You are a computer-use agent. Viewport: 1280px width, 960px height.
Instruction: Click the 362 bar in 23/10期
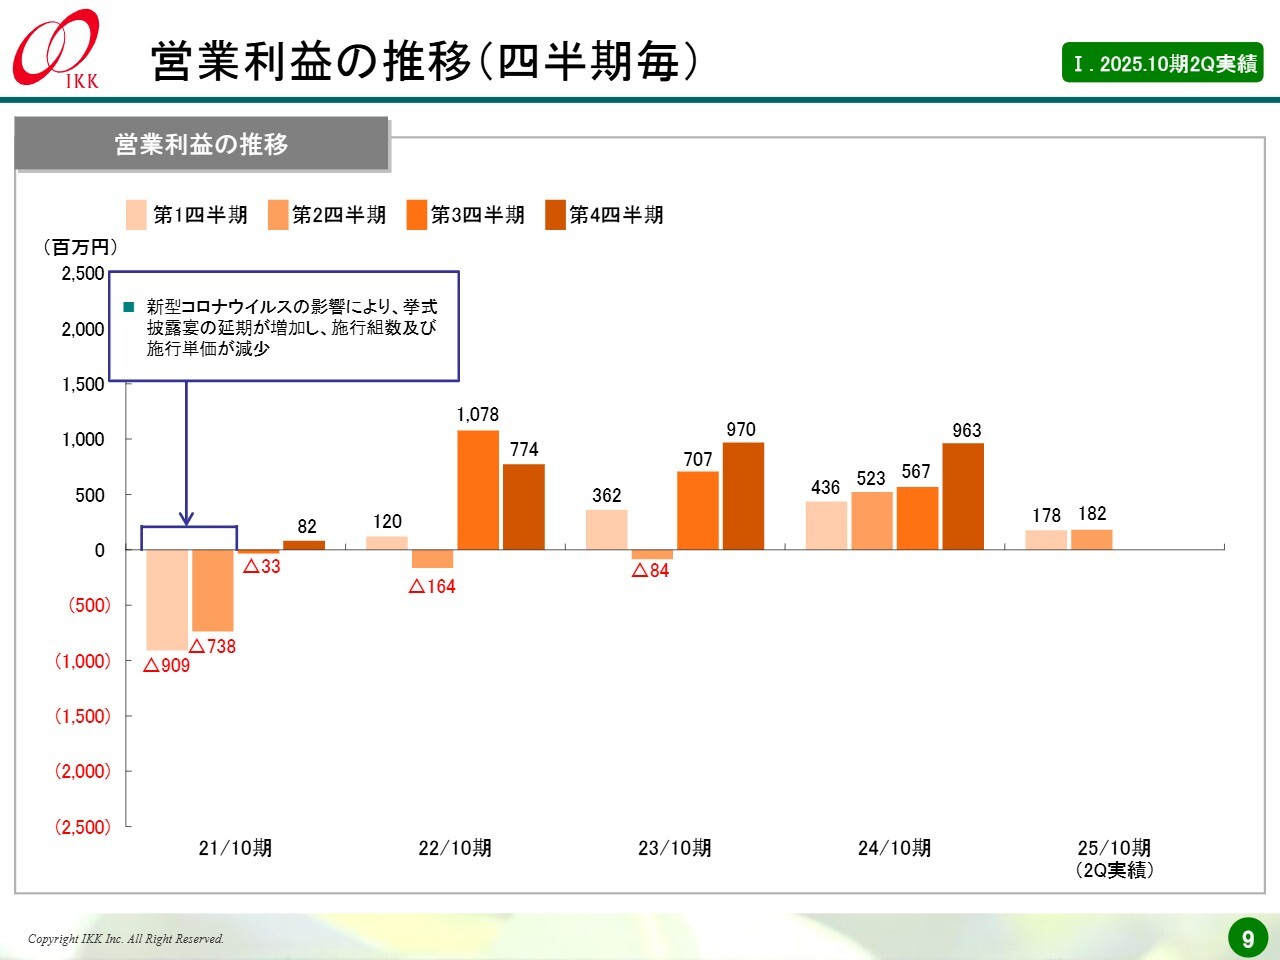pyautogui.click(x=607, y=530)
